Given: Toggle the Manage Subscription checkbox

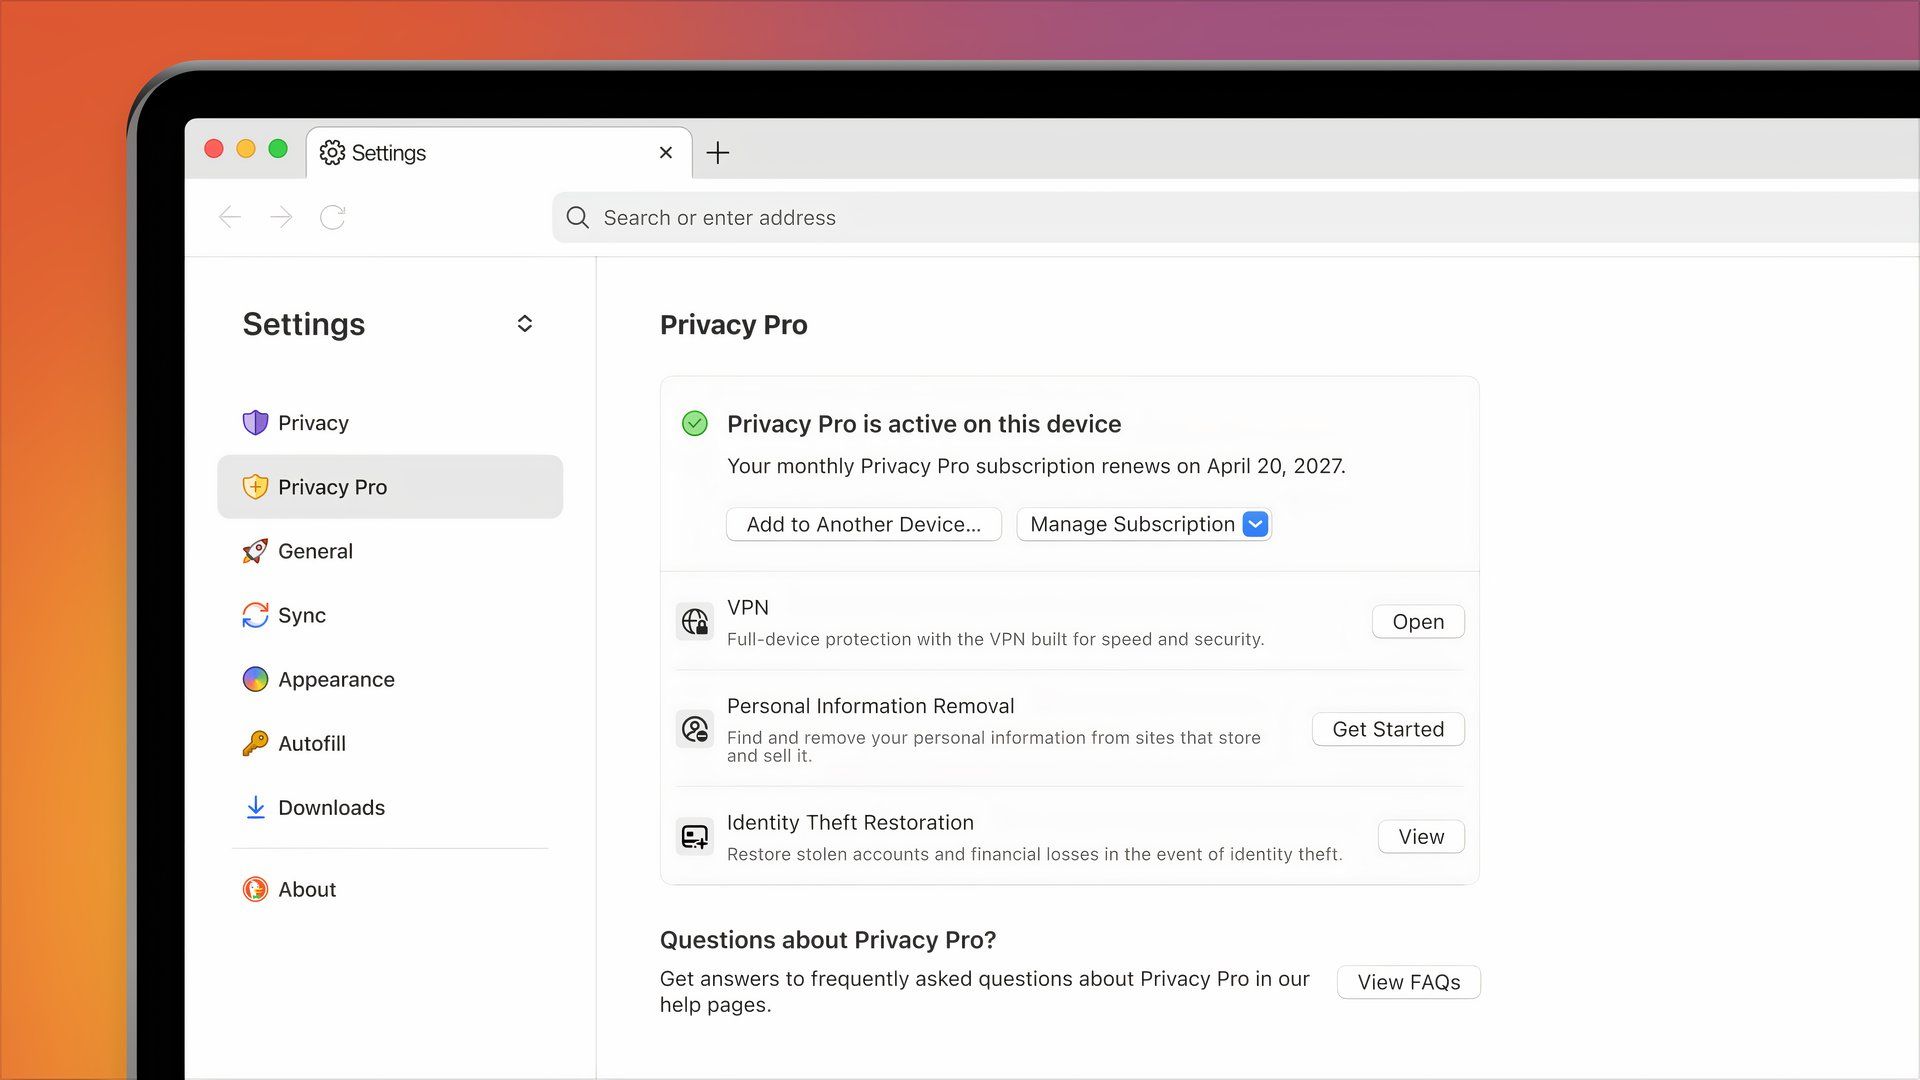Looking at the screenshot, I should click(x=1254, y=524).
